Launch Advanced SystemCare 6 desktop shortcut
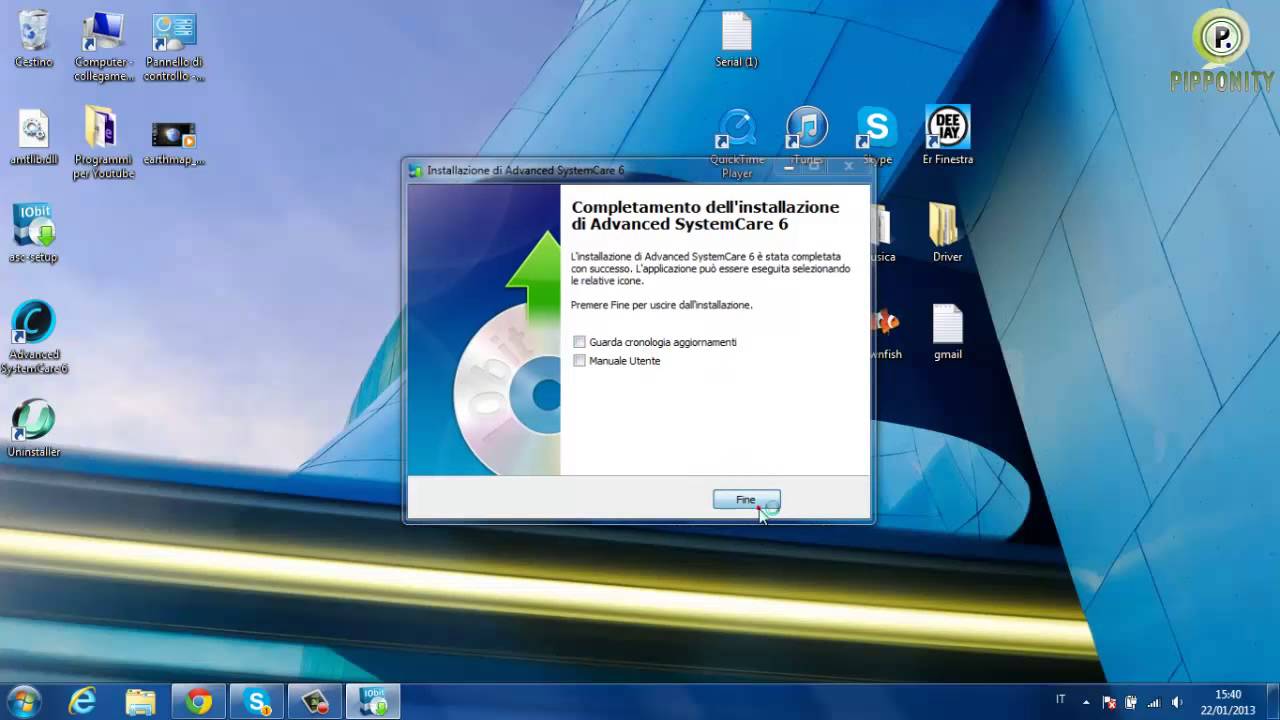1280x720 pixels. (x=34, y=337)
